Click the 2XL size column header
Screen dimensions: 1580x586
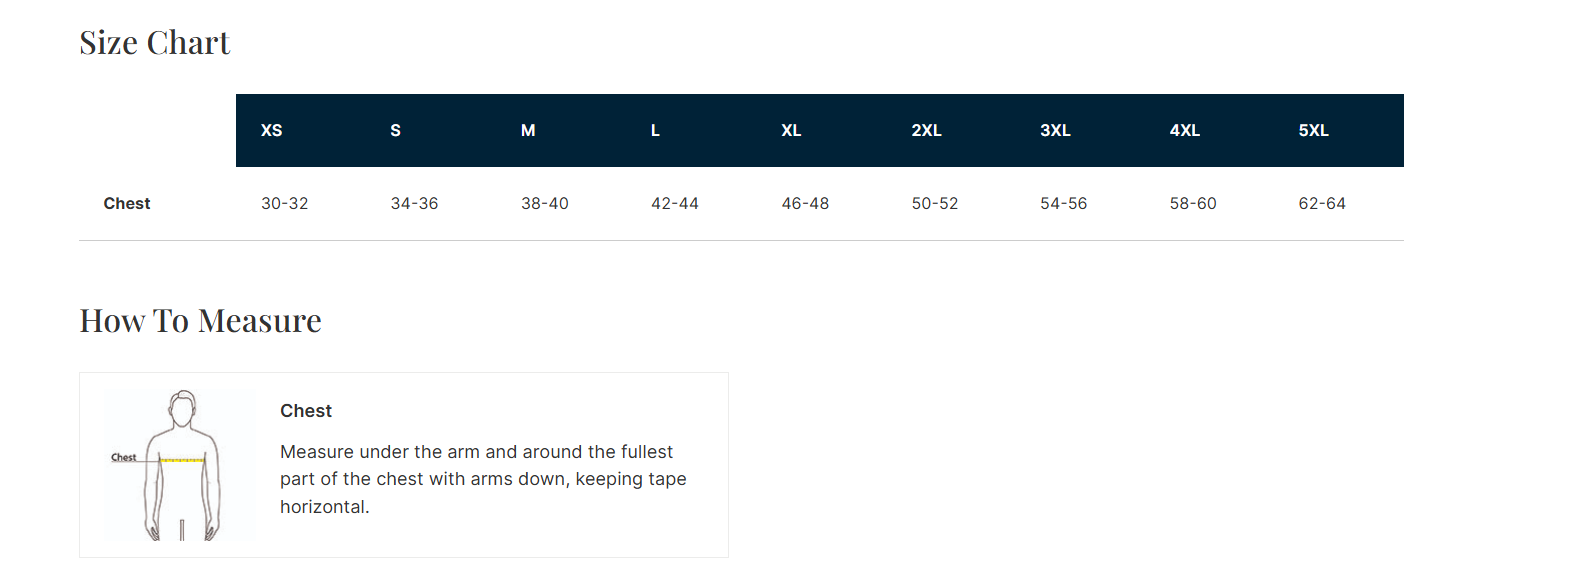(x=926, y=131)
